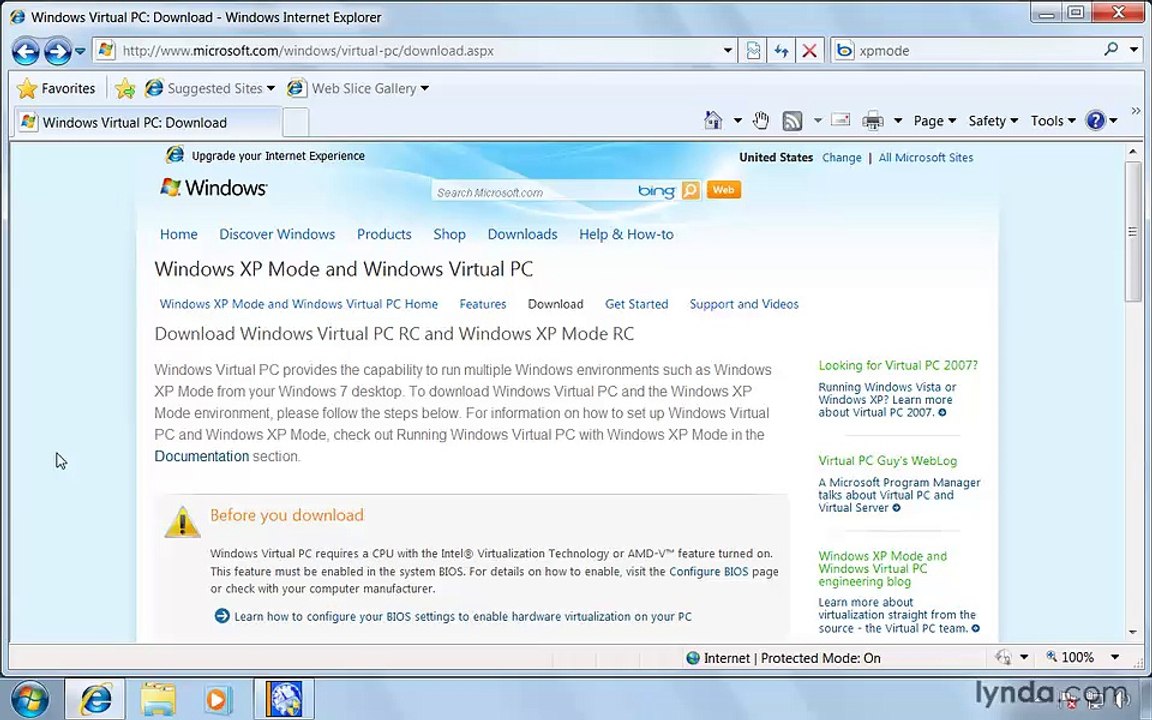
Task: Expand the Print dropdown arrow
Action: 897,121
